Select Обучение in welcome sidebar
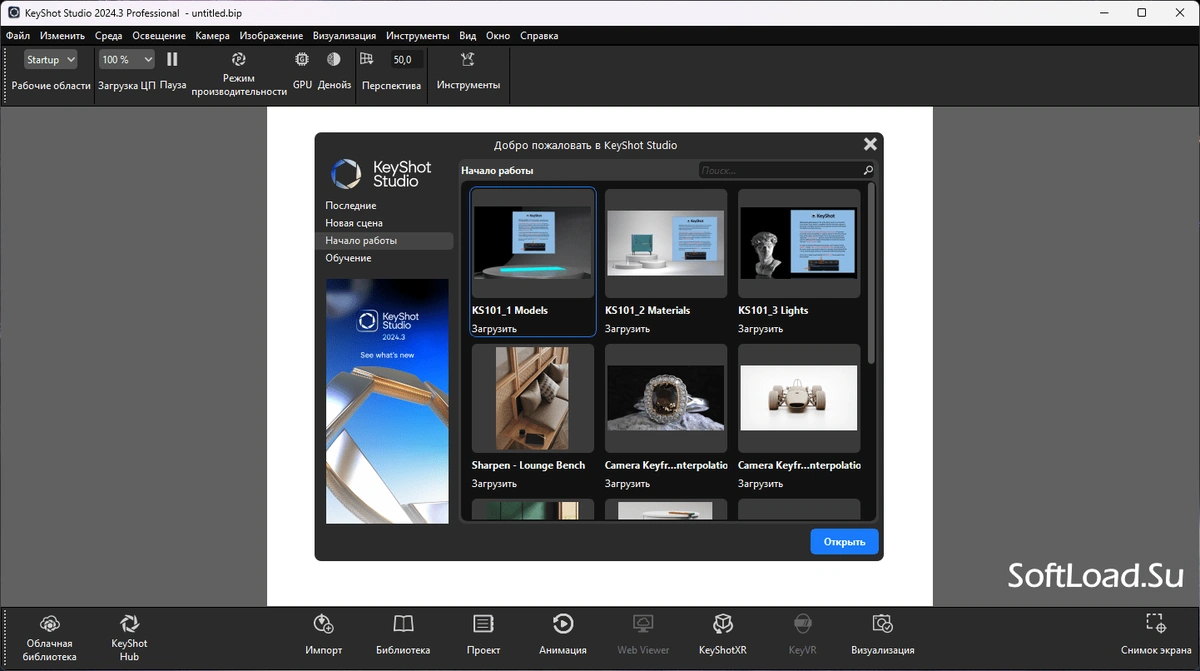The width and height of the screenshot is (1200, 671). (385, 258)
